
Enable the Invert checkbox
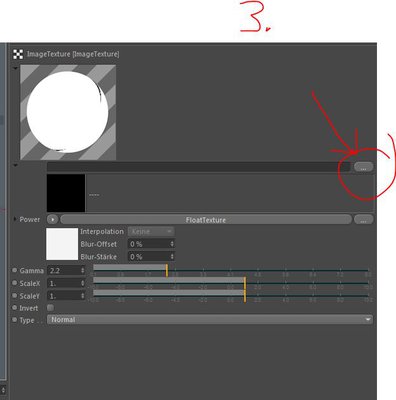point(50,308)
